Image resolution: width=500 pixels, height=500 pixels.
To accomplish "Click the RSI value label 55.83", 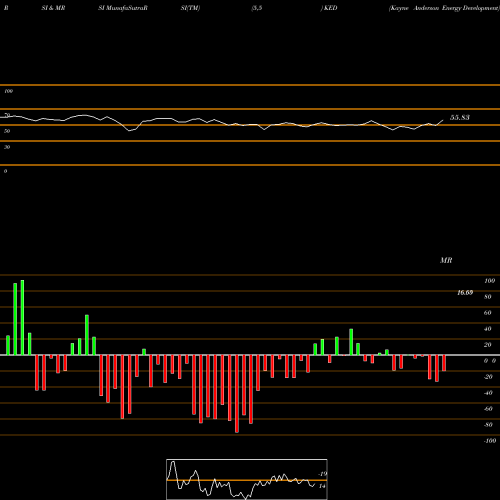I will [x=460, y=117].
